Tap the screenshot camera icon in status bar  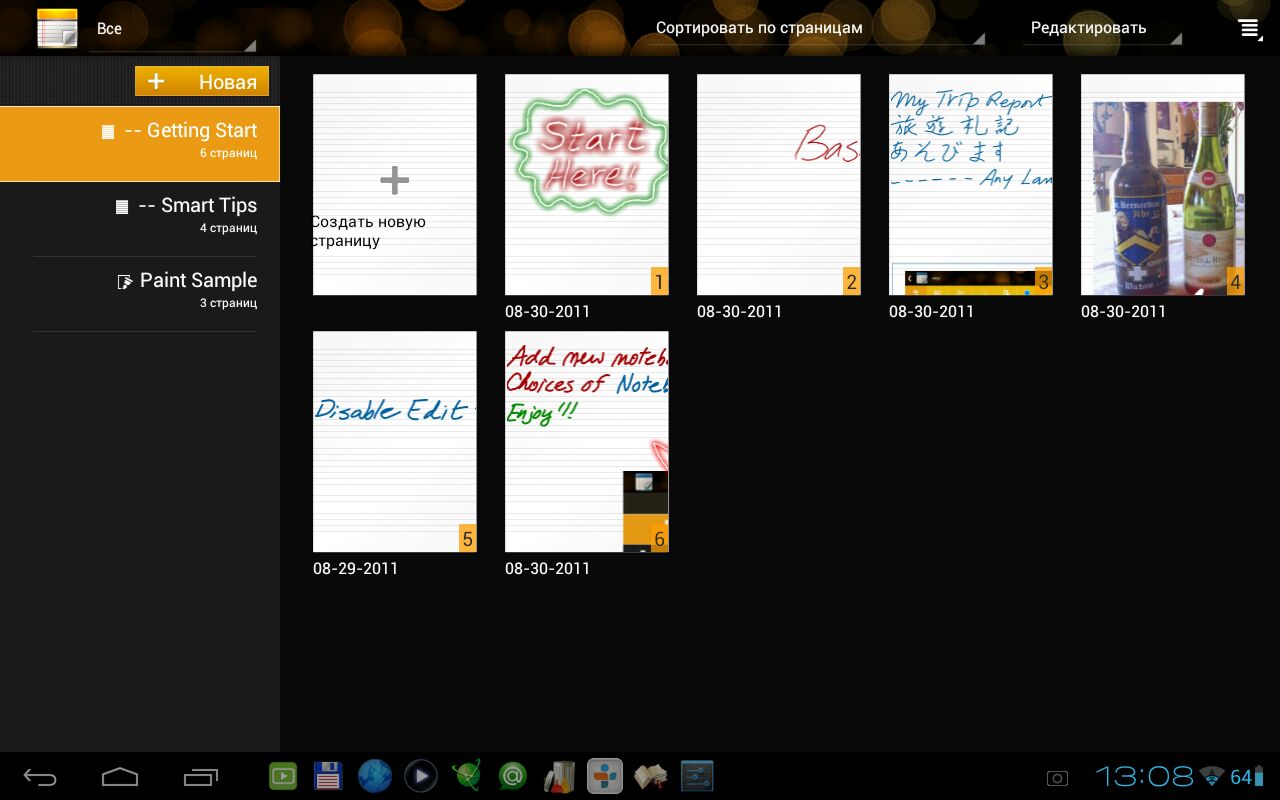click(x=1057, y=778)
